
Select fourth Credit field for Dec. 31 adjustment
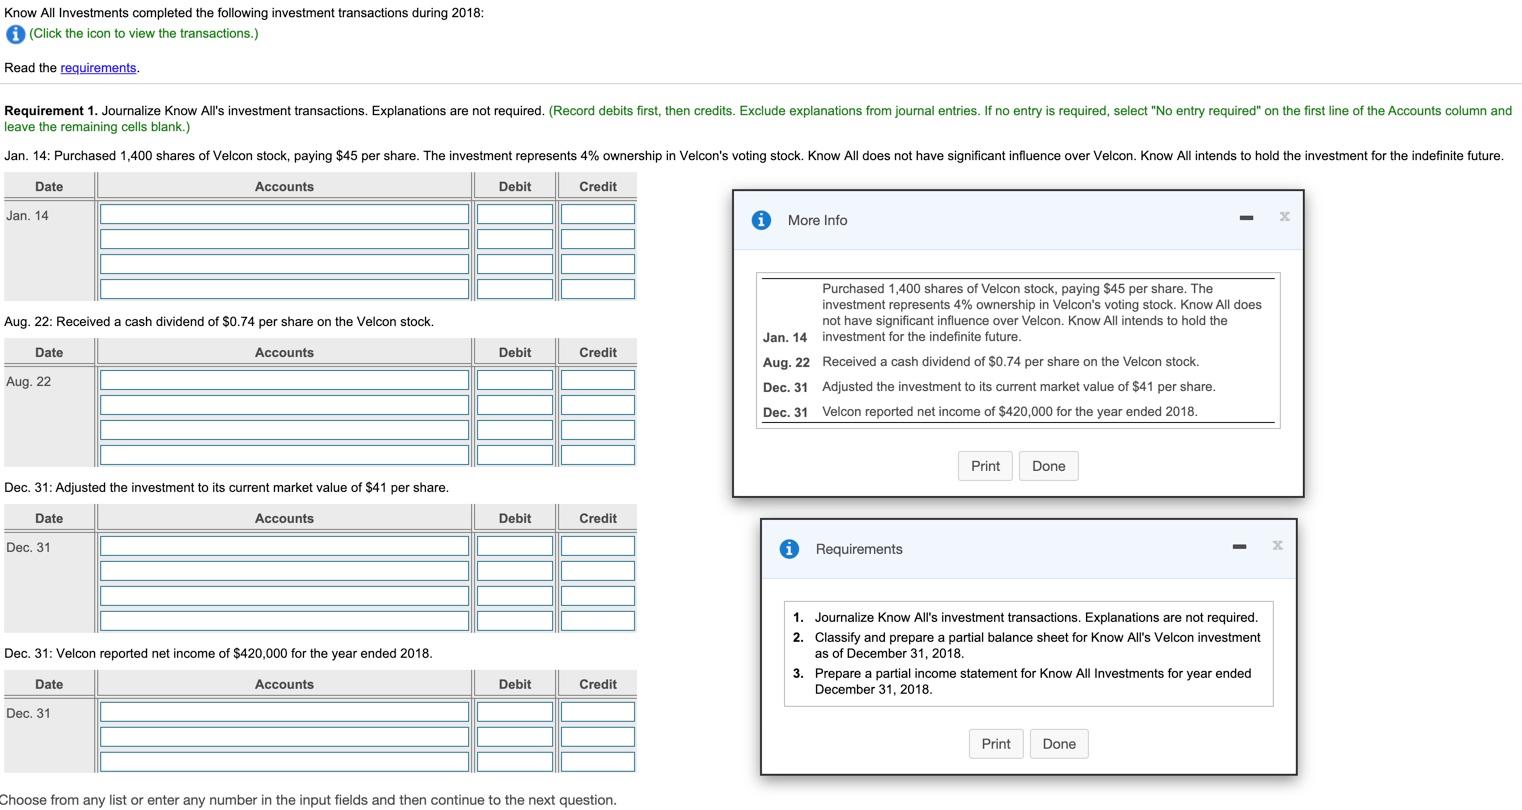click(598, 621)
